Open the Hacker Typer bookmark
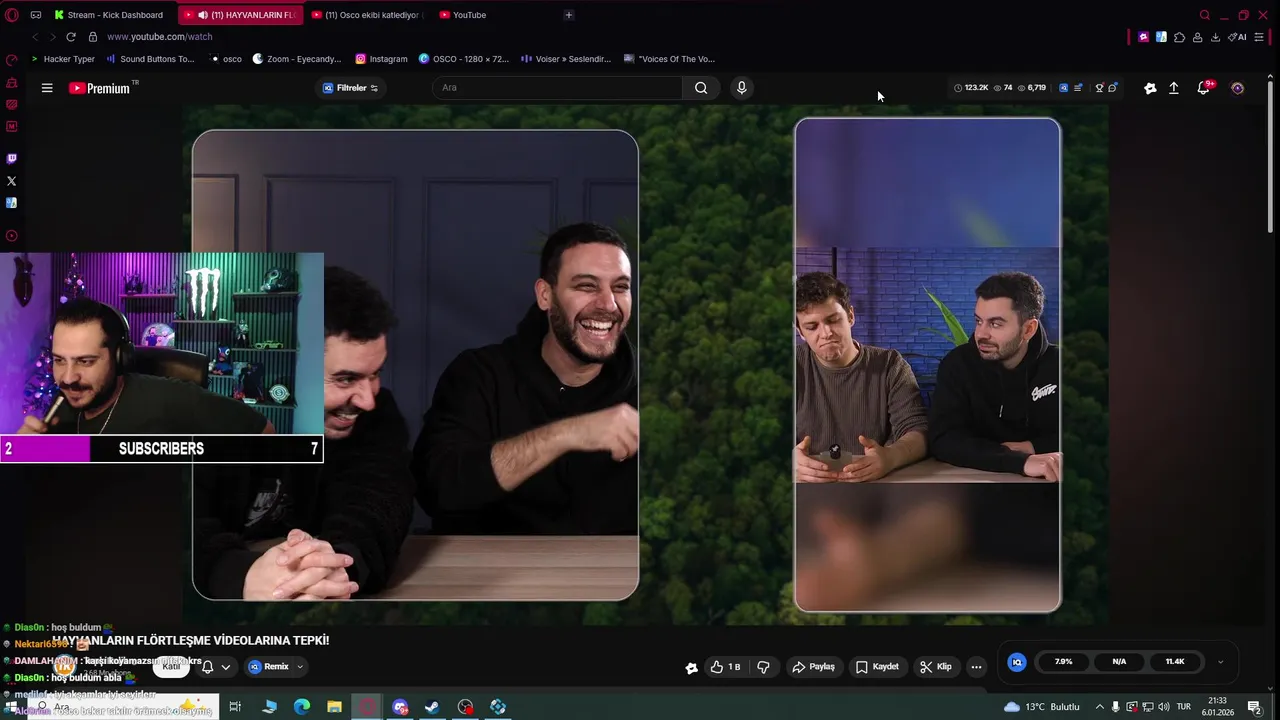The height and width of the screenshot is (720, 1280). coord(62,59)
